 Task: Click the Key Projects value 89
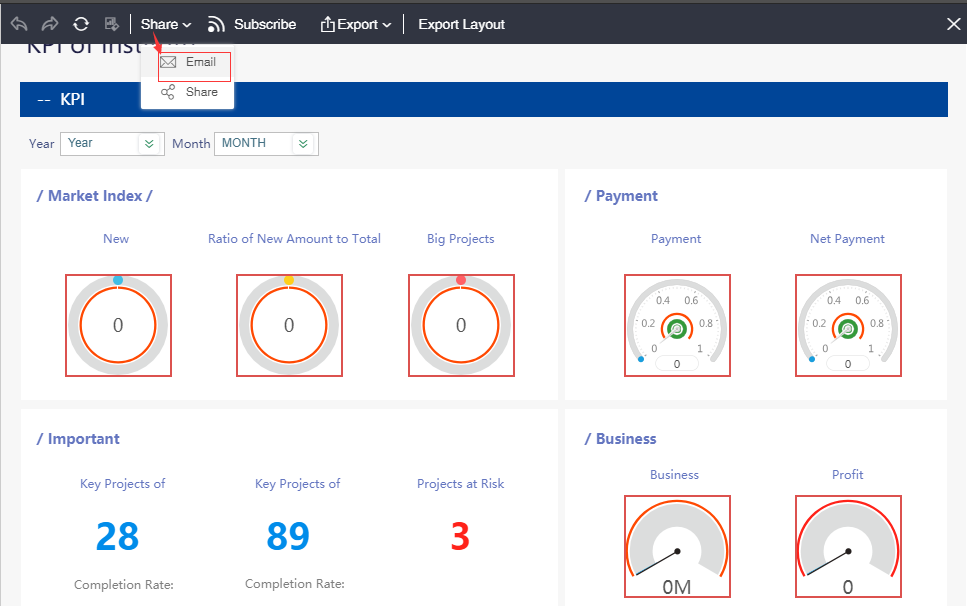pos(288,537)
